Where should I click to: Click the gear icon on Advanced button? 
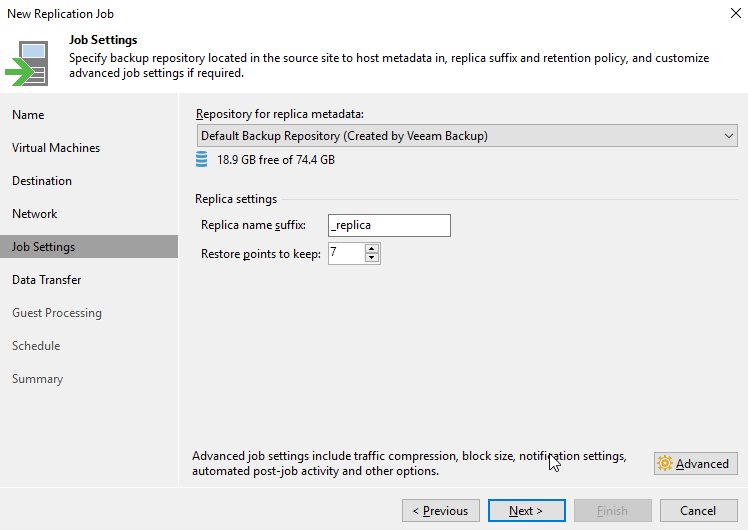point(665,464)
